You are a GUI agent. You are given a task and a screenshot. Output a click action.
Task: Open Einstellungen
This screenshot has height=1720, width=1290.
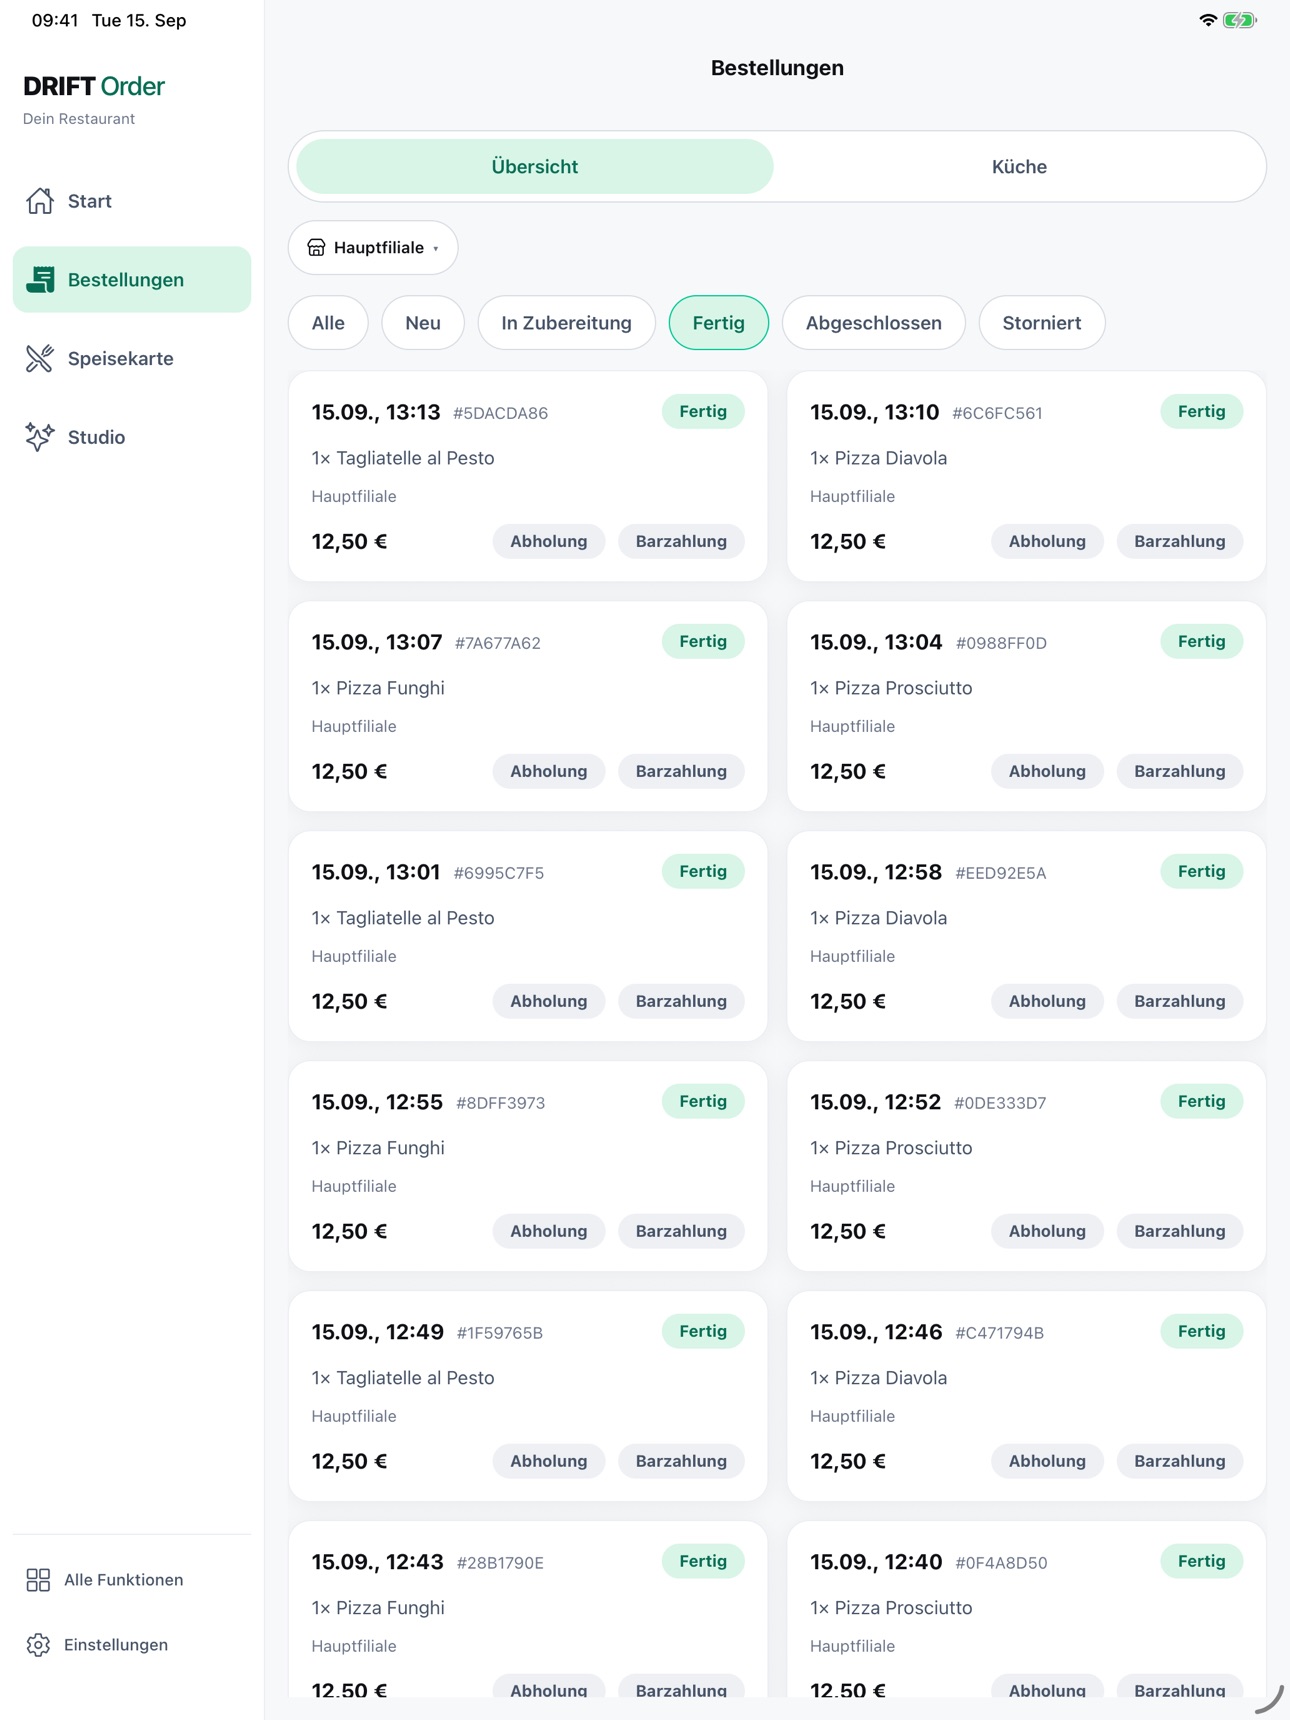pyautogui.click(x=132, y=1645)
